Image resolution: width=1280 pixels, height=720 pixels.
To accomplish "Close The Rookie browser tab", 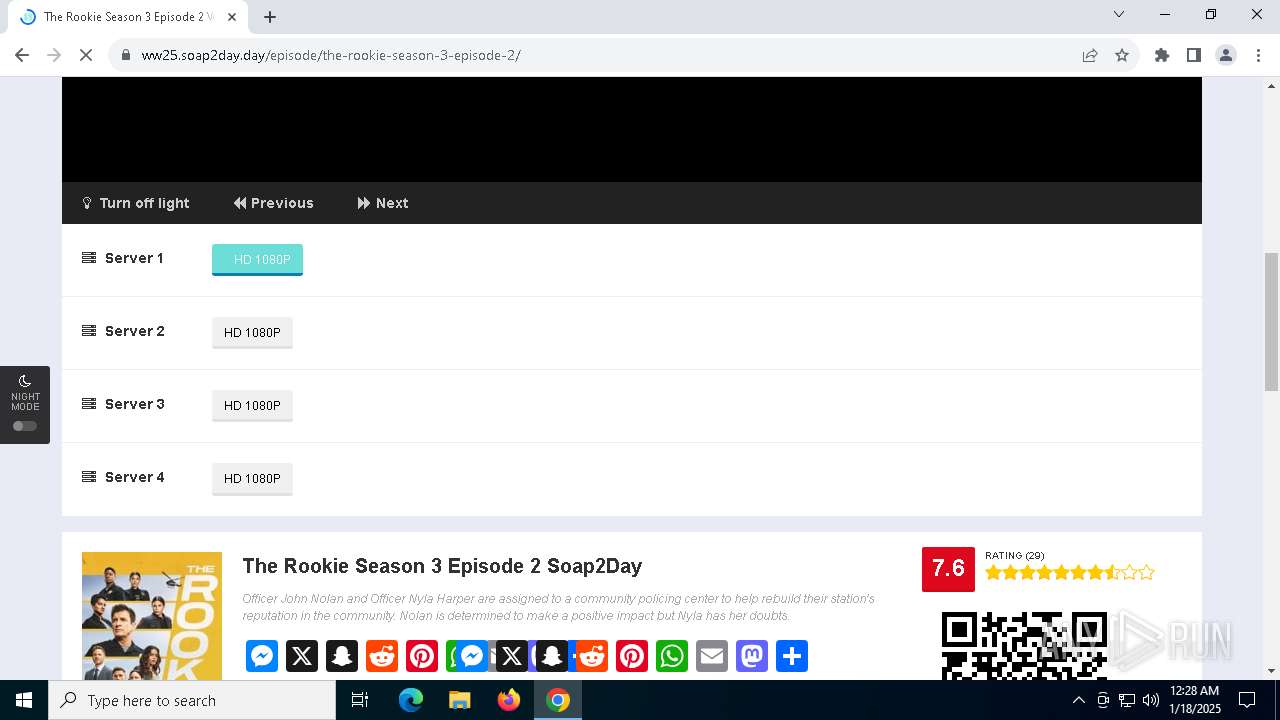I will click(x=232, y=17).
